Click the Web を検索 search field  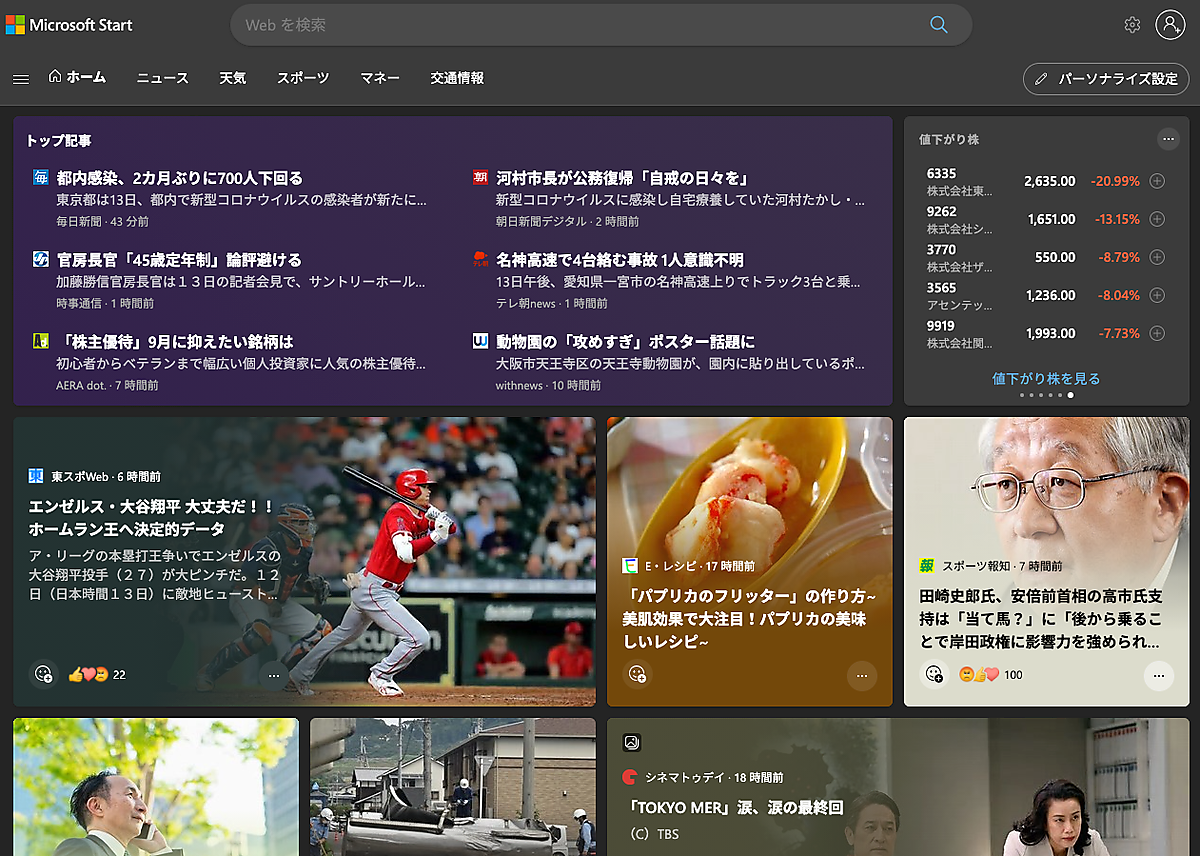580,25
